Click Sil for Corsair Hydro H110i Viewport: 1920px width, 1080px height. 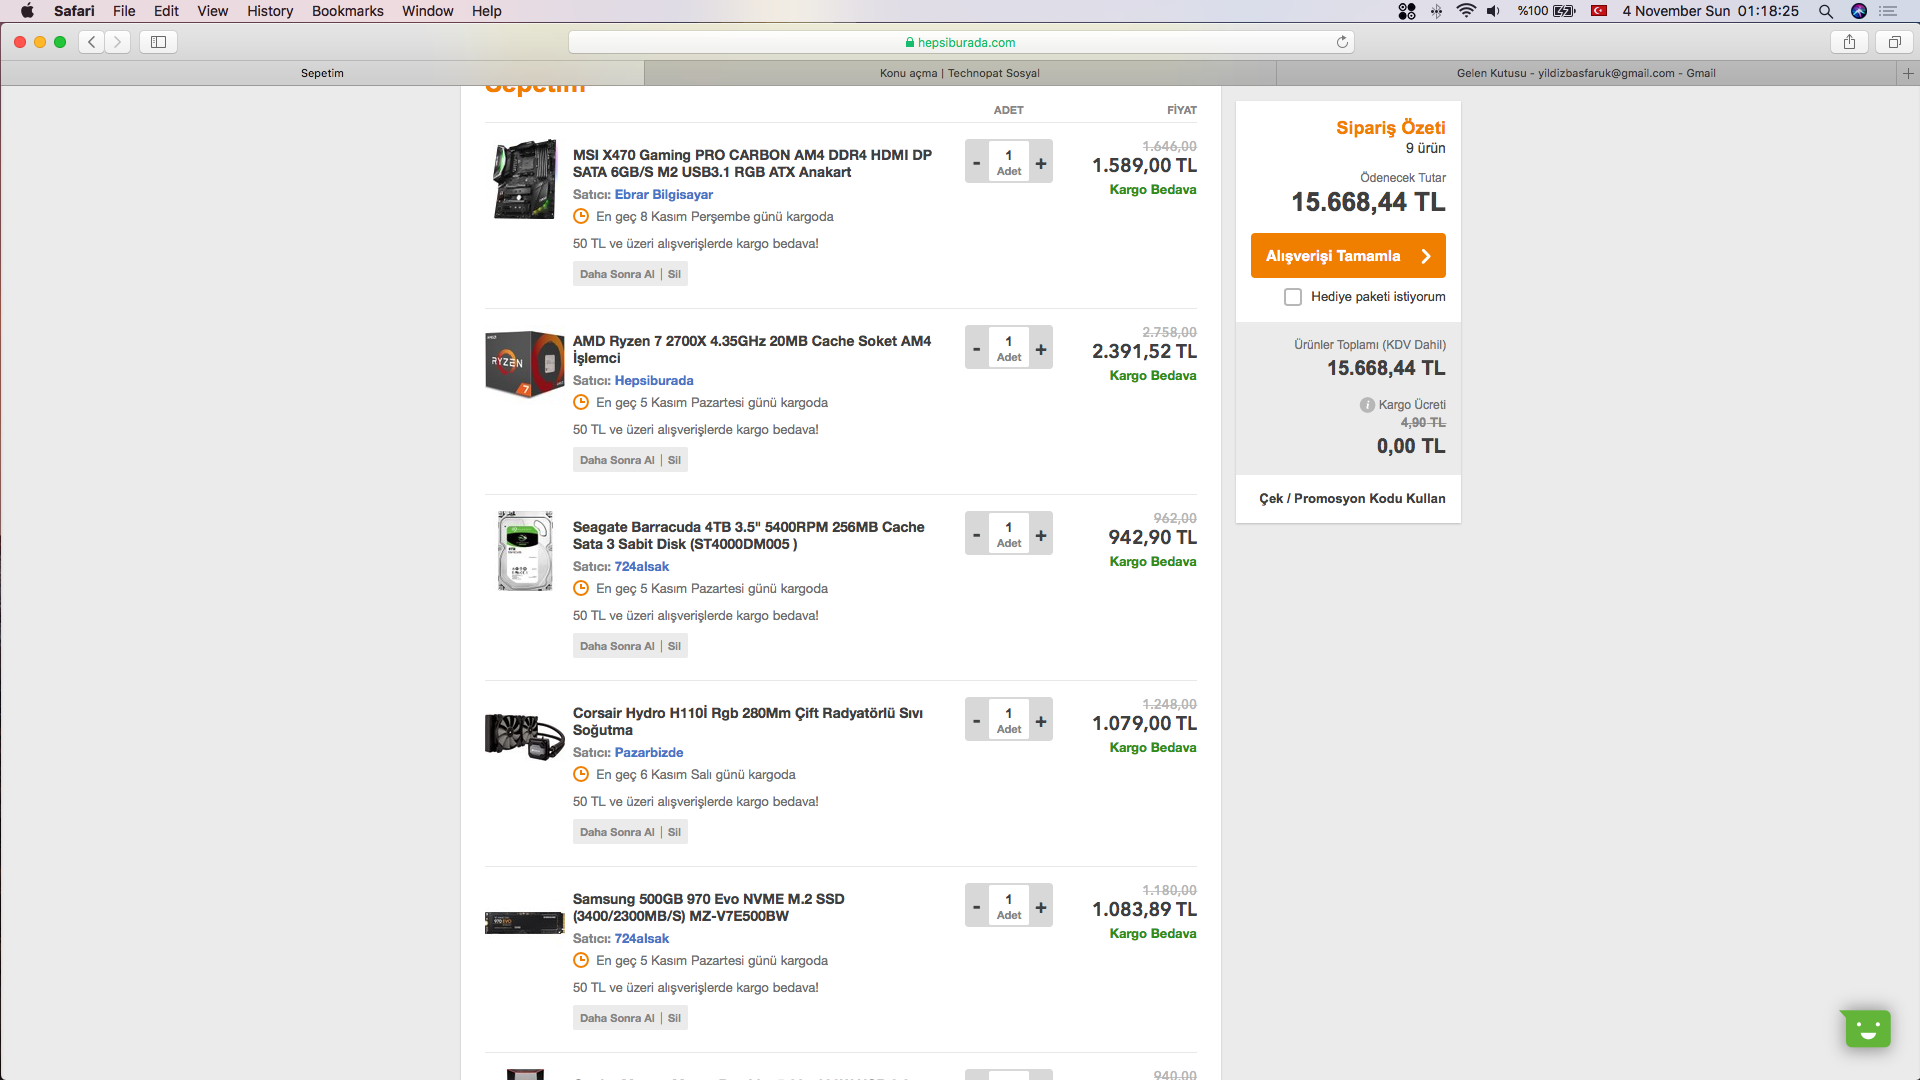pos(674,832)
